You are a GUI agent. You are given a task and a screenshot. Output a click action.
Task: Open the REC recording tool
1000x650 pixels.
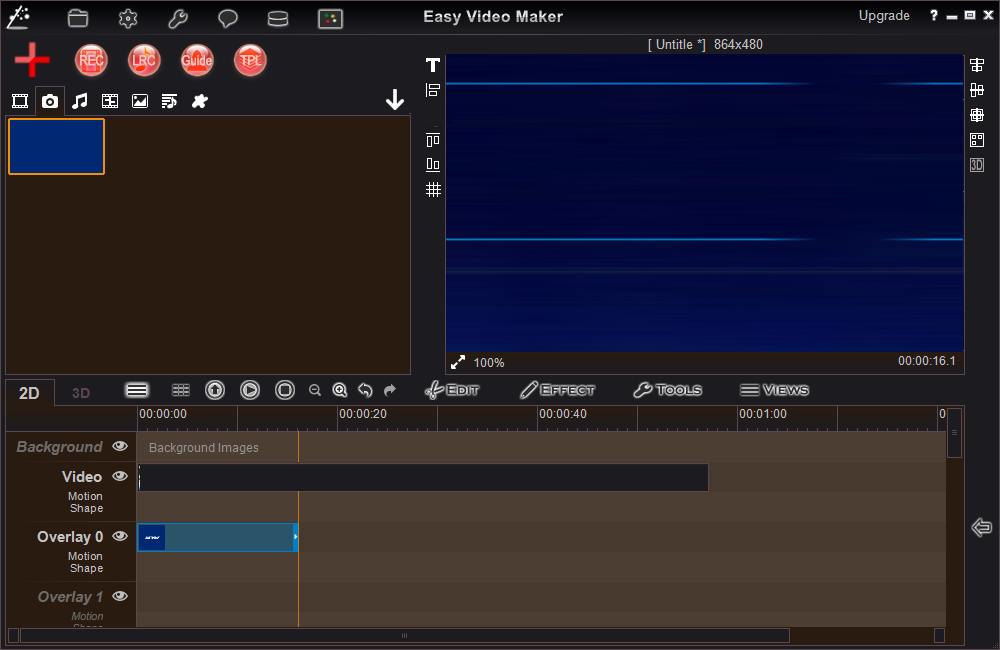(x=91, y=60)
